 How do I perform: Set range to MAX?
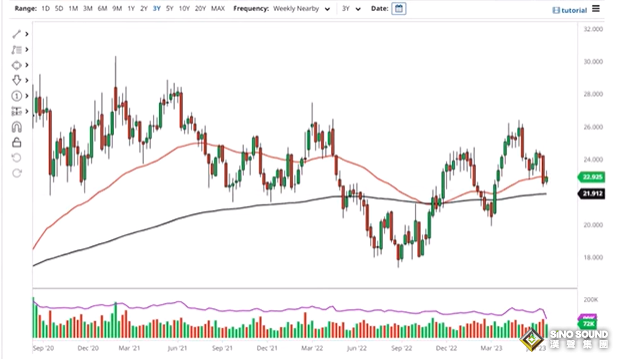coord(218,8)
